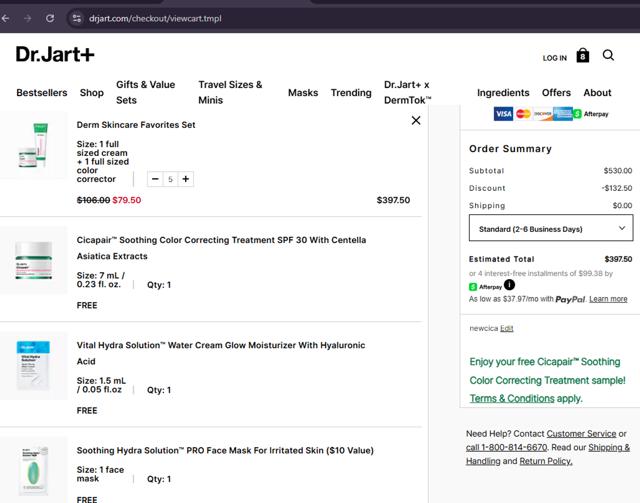Open Gifts & Value Sets menu
This screenshot has height=503, width=640.
pos(146,92)
